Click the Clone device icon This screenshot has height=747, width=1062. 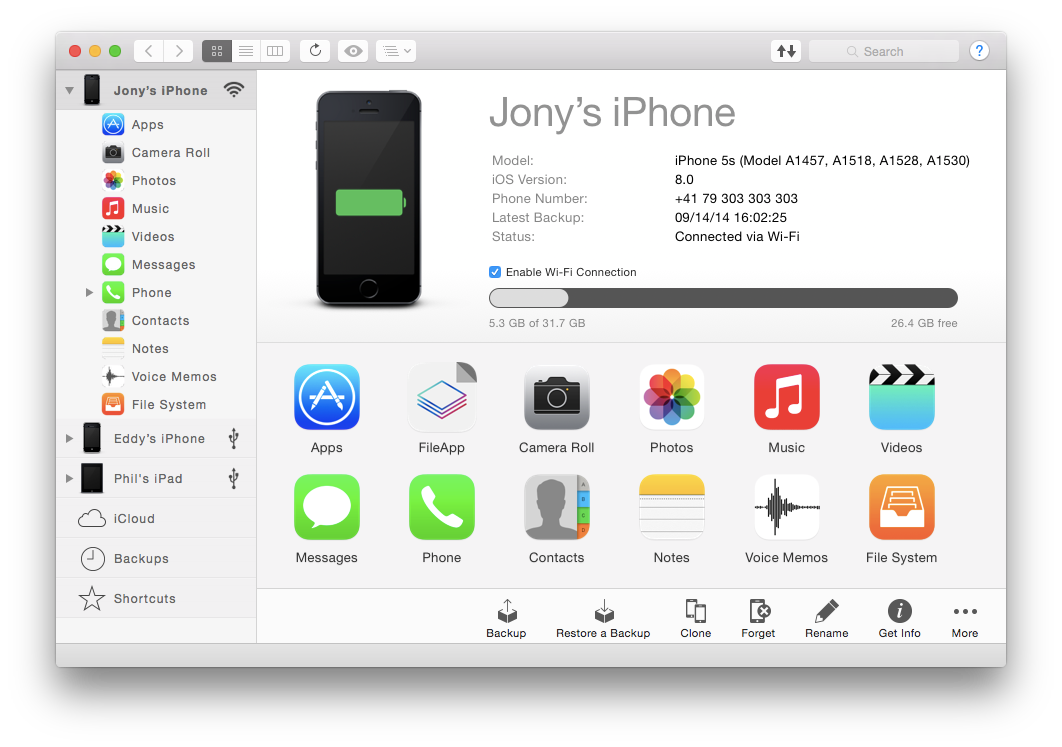tap(695, 612)
